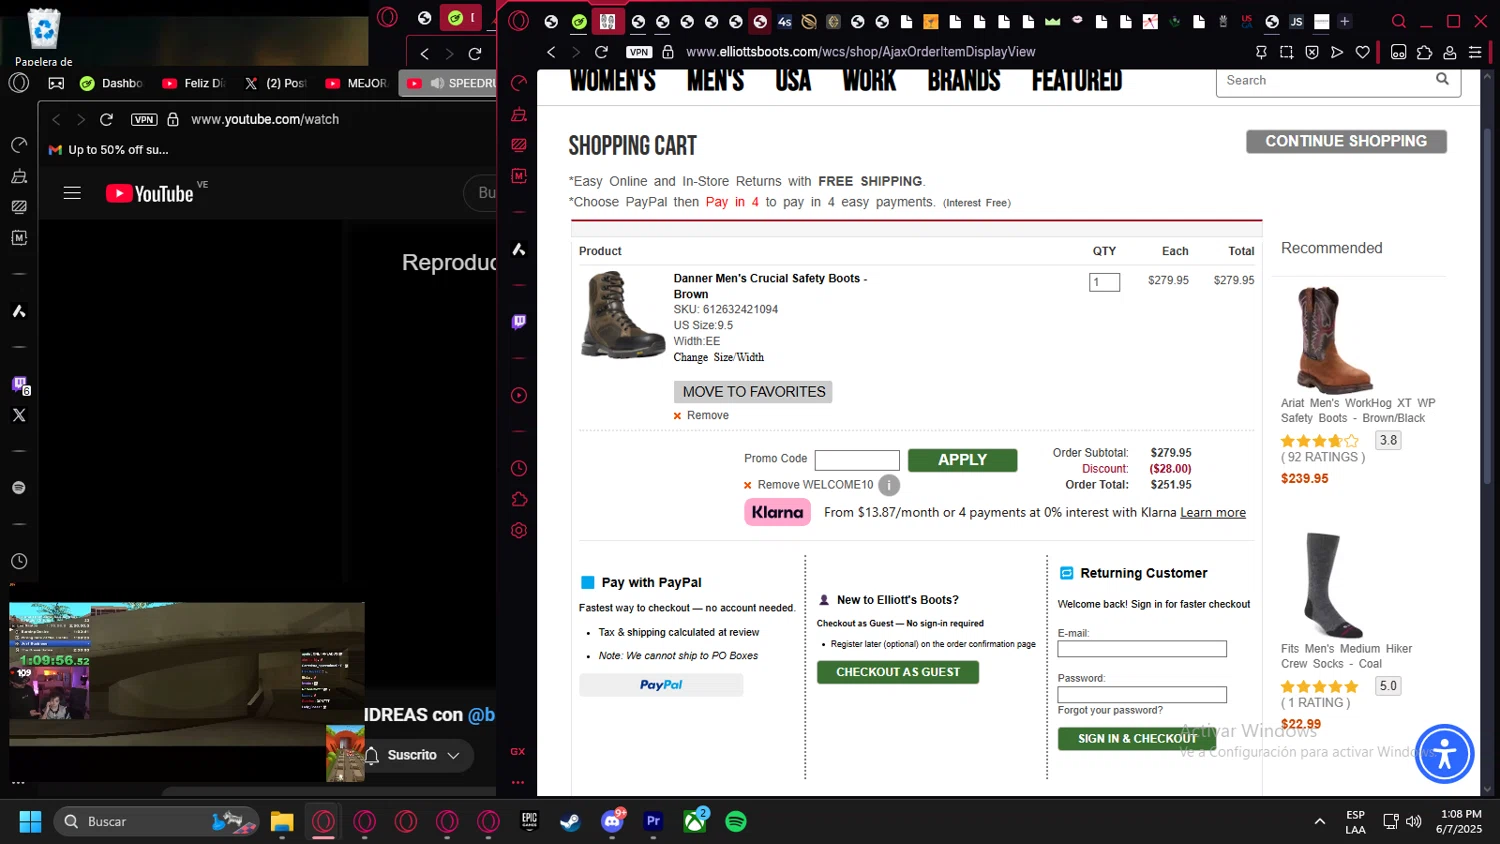Viewport: 1500px width, 844px height.
Task: Open the search tabs magnifier icon
Action: click(1399, 21)
